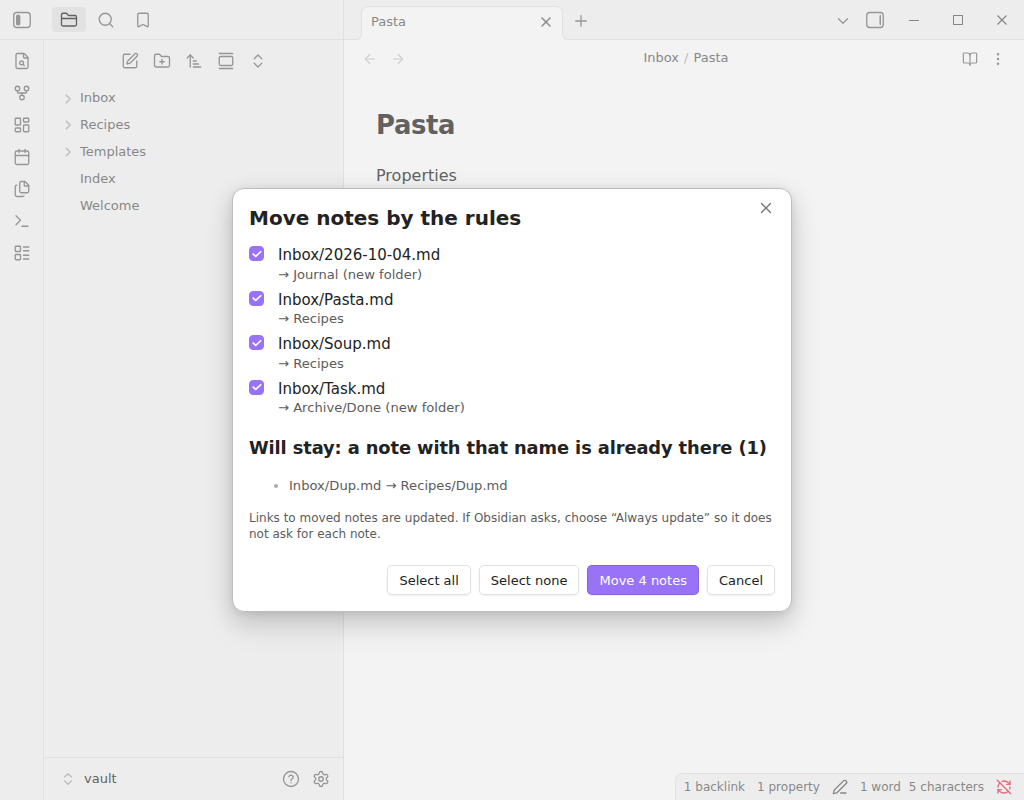Create a new folder icon
The height and width of the screenshot is (800, 1024).
point(162,61)
